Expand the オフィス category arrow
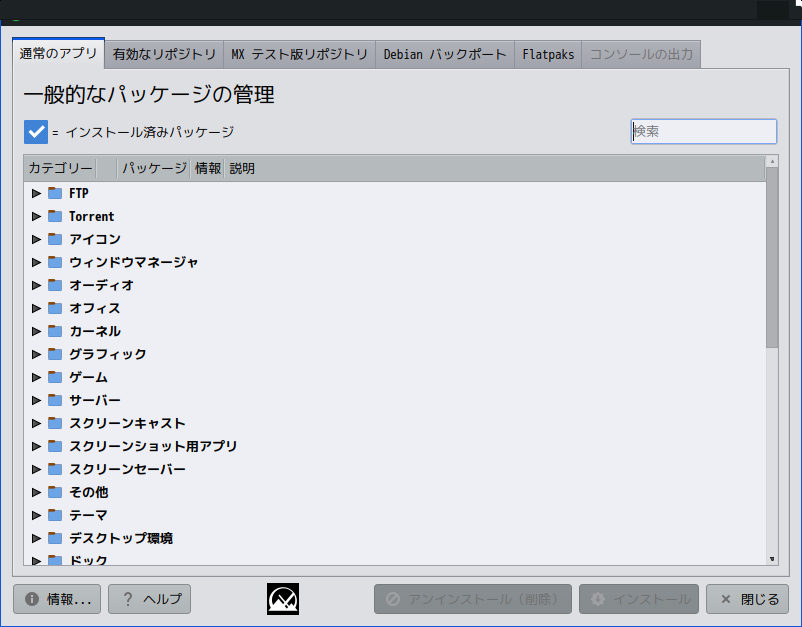802x627 pixels. (x=36, y=308)
